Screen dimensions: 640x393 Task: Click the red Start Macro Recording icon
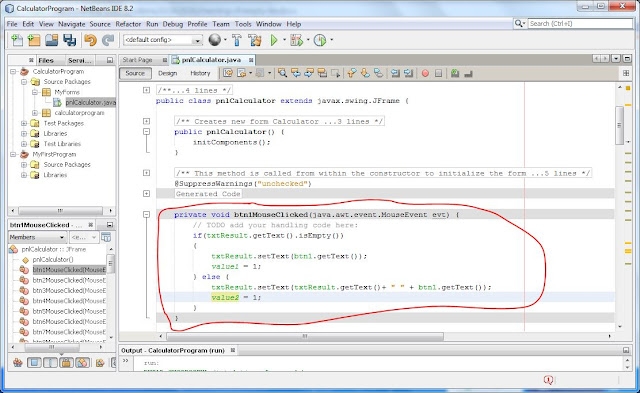[425, 73]
